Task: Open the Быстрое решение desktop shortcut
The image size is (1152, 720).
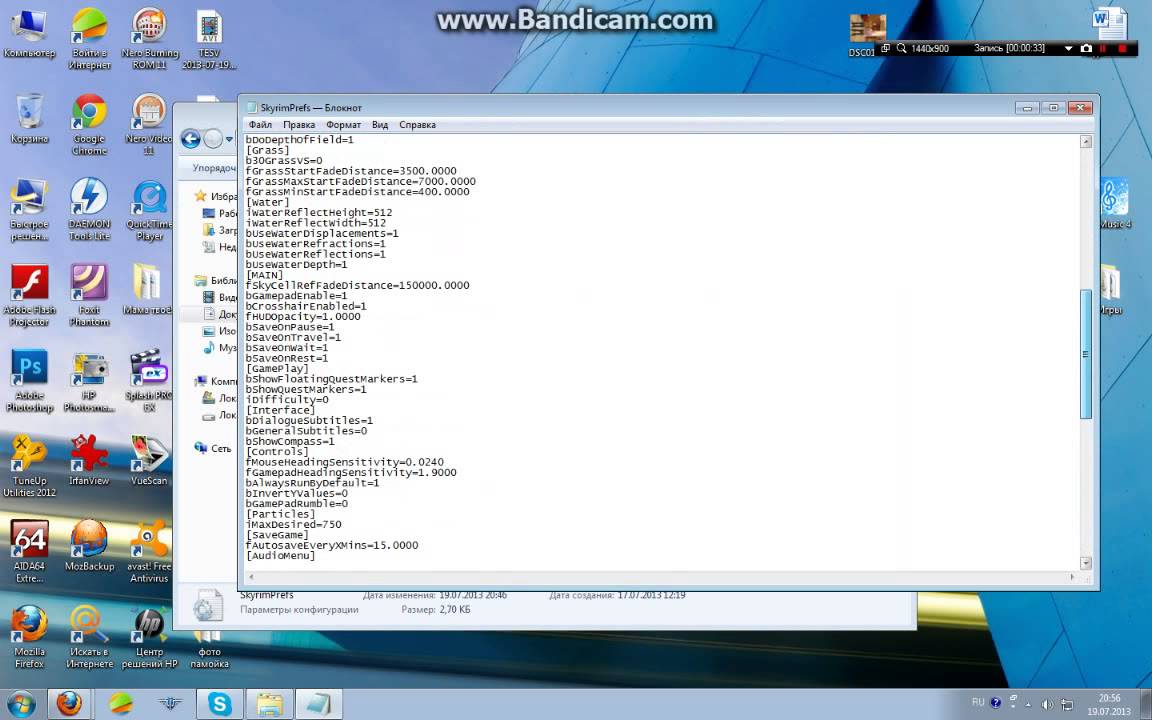Action: pos(29,209)
